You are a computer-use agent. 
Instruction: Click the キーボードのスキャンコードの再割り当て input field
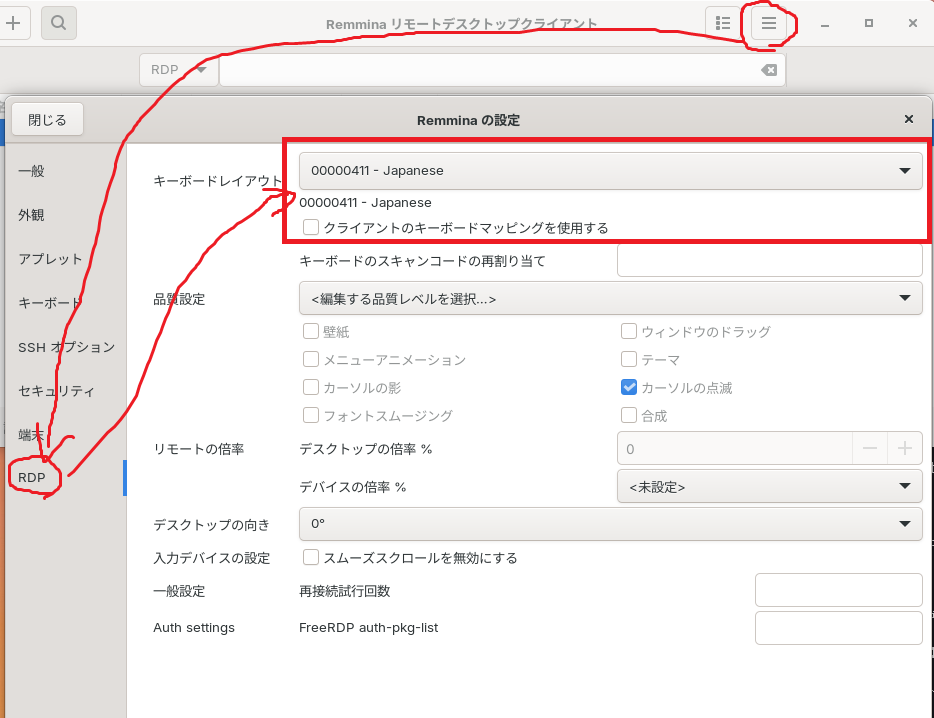pos(770,260)
